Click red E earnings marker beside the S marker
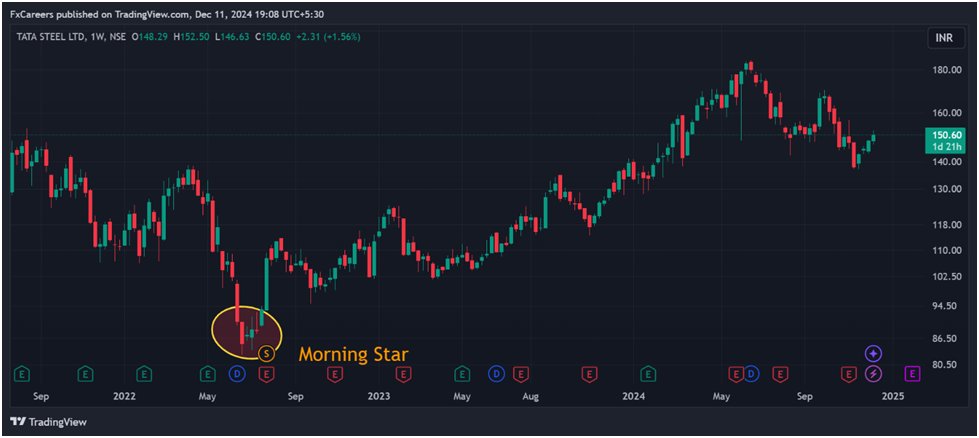 tap(267, 374)
